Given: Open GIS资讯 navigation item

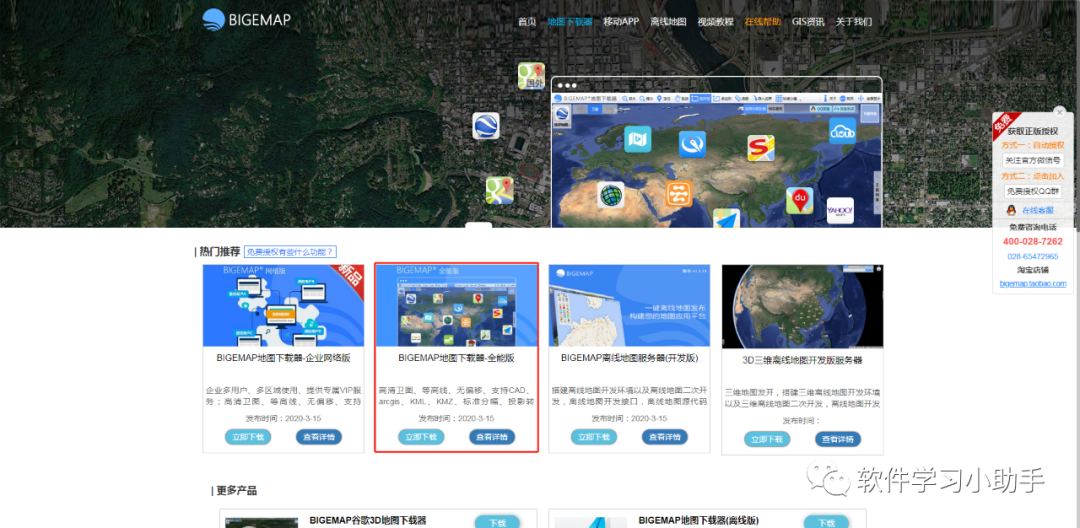Looking at the screenshot, I should [x=808, y=21].
